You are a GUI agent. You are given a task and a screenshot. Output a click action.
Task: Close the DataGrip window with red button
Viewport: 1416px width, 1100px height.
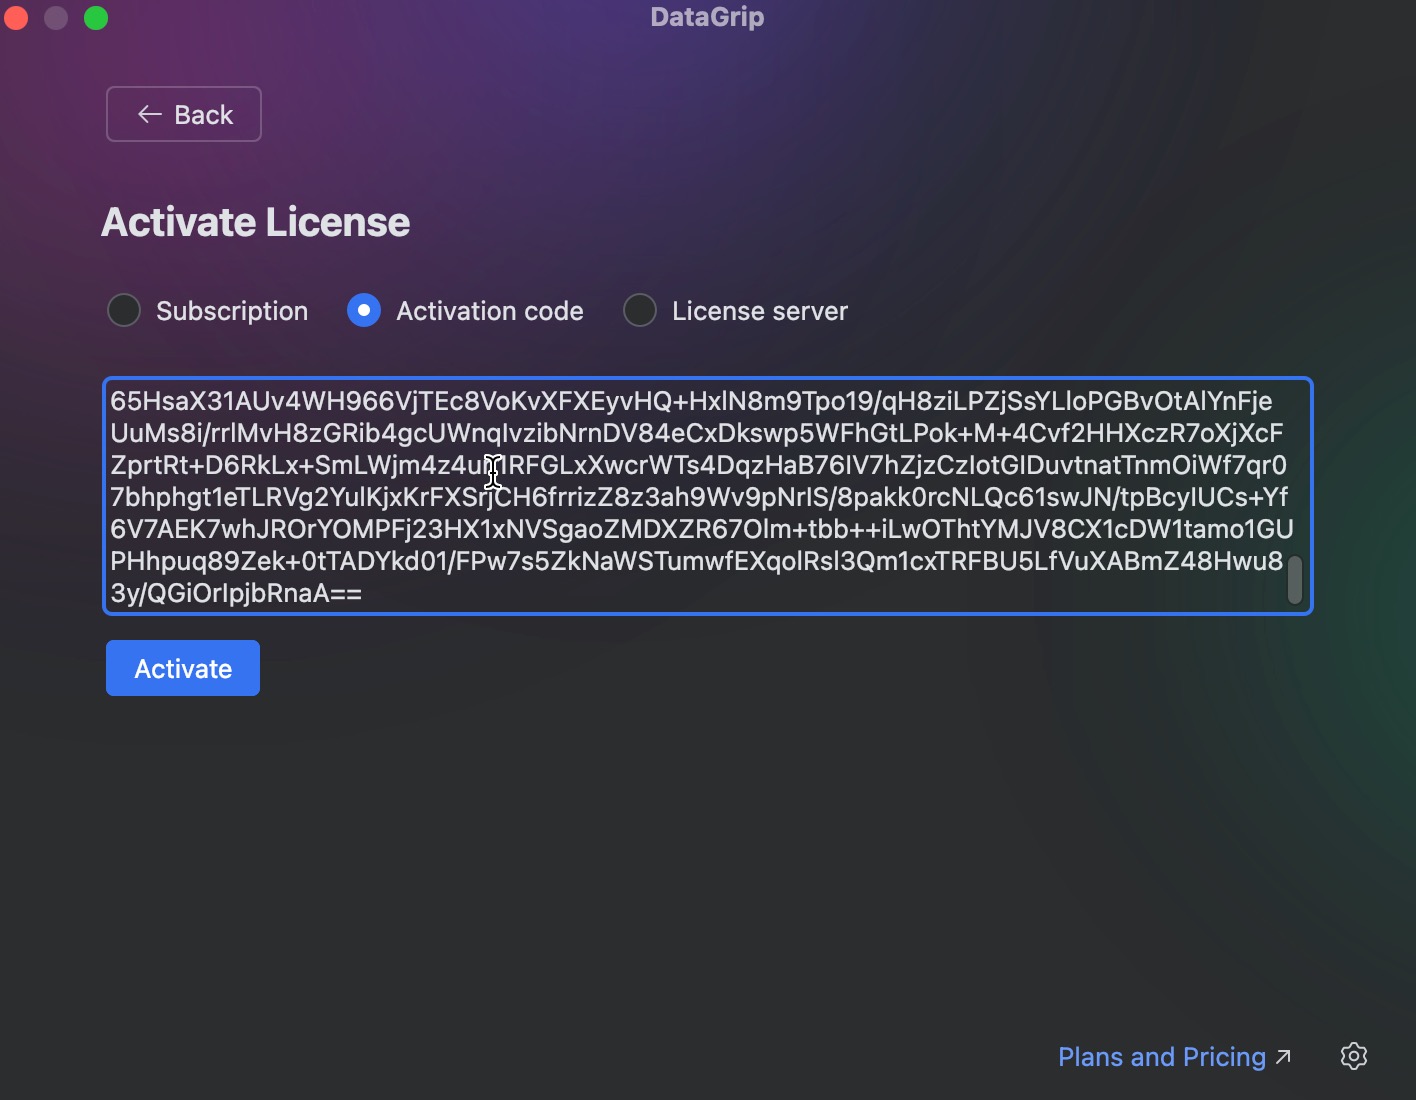pyautogui.click(x=15, y=17)
